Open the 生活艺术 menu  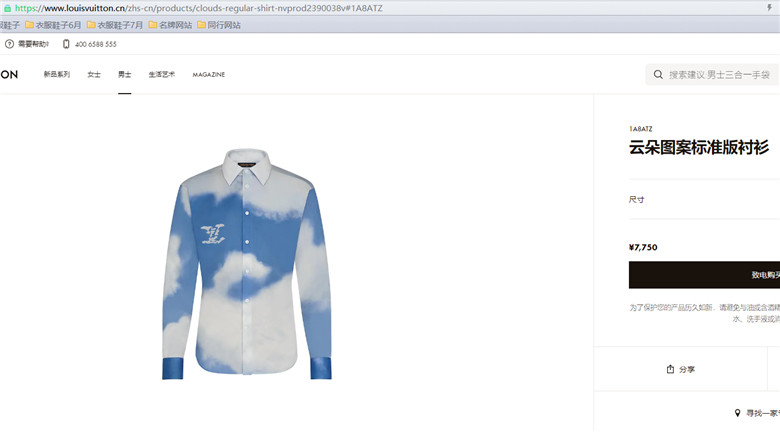click(x=162, y=74)
